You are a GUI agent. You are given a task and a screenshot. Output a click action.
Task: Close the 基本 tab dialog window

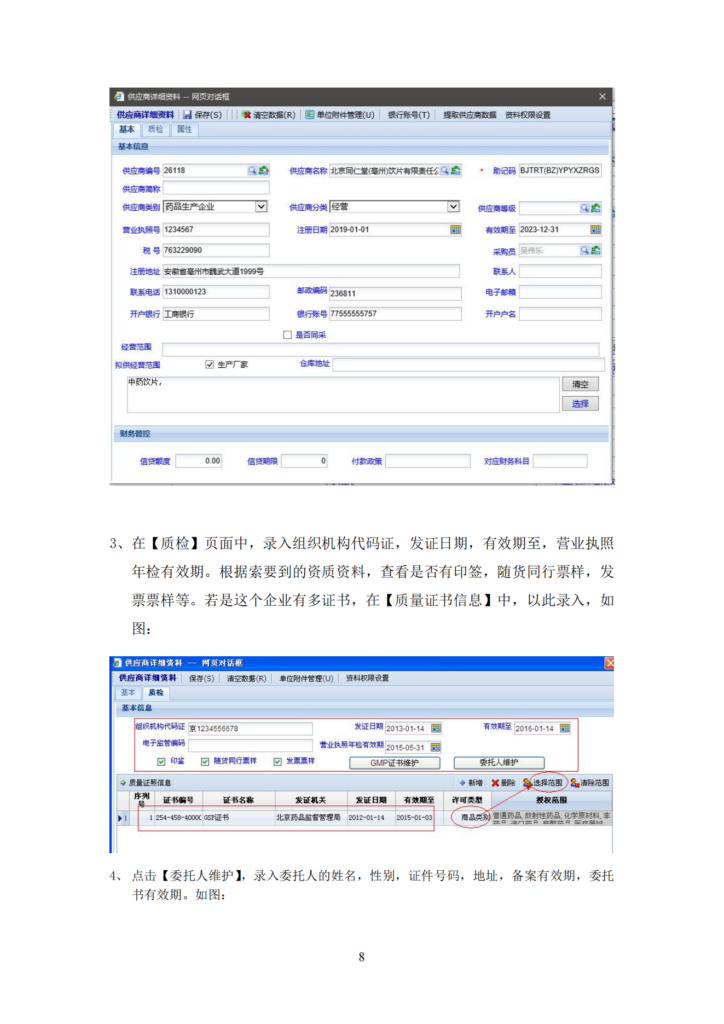click(x=603, y=97)
